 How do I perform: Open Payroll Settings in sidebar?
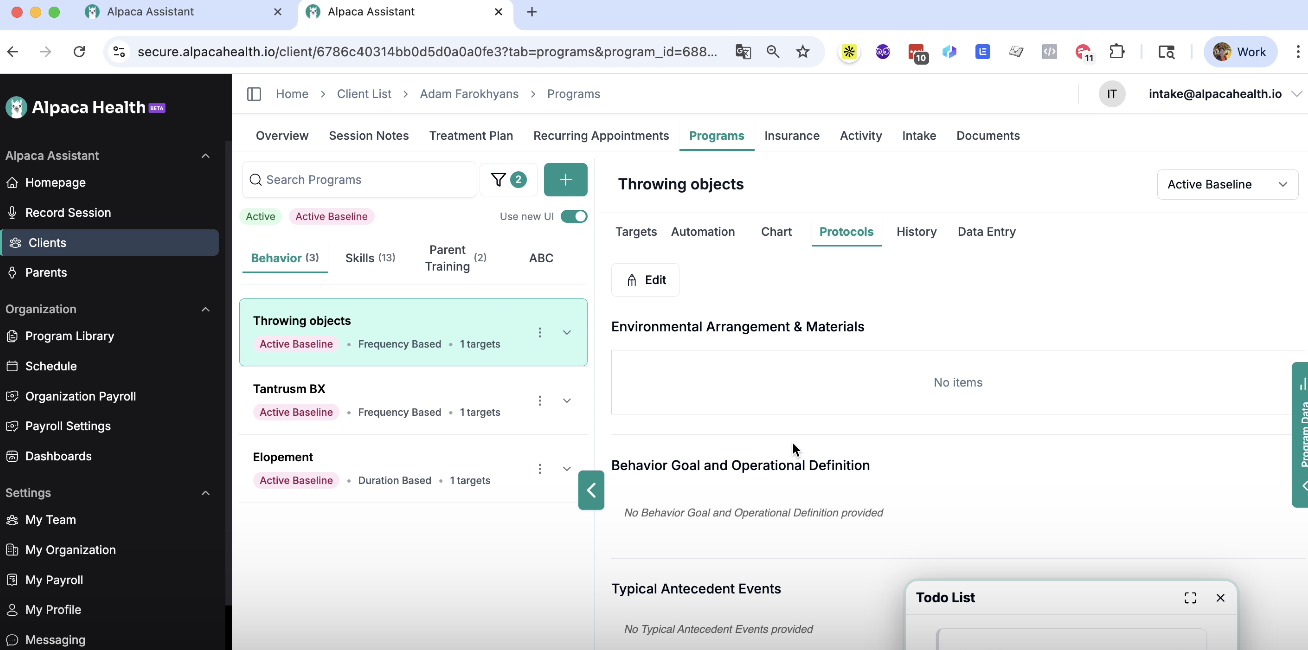pos(68,426)
